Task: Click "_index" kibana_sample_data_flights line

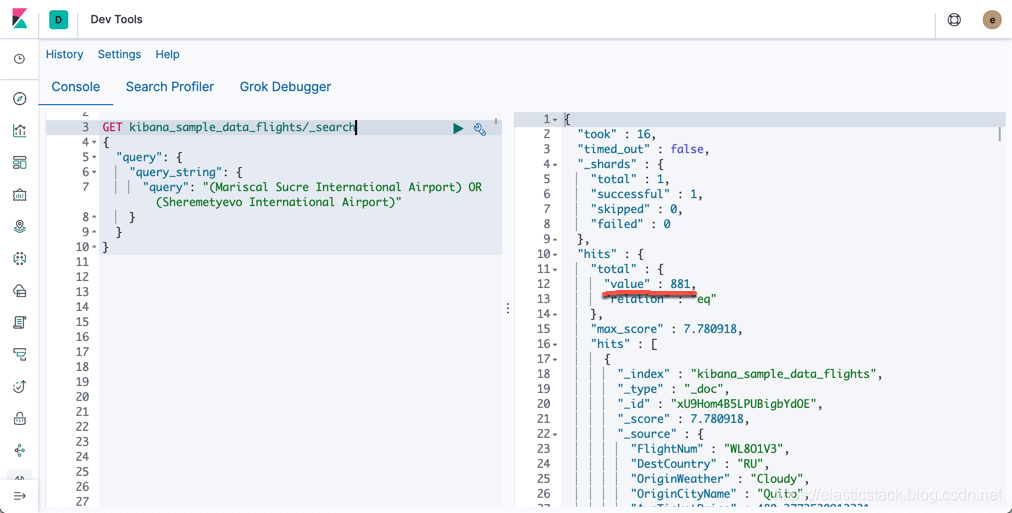Action: click(x=749, y=374)
